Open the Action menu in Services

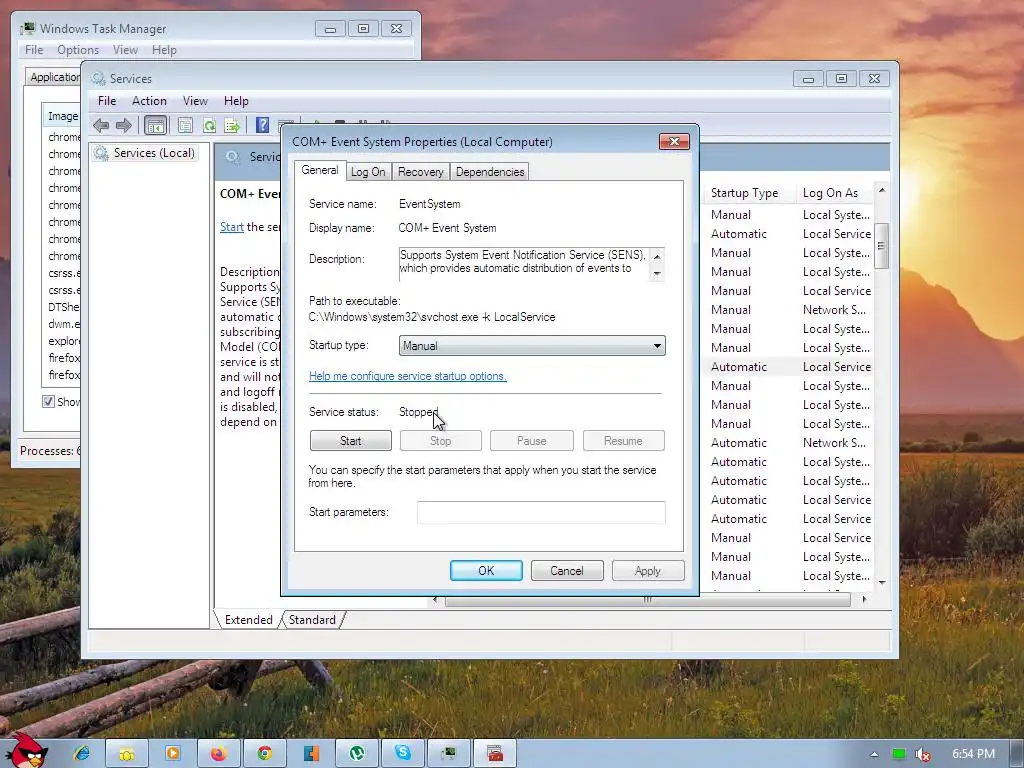(x=149, y=101)
